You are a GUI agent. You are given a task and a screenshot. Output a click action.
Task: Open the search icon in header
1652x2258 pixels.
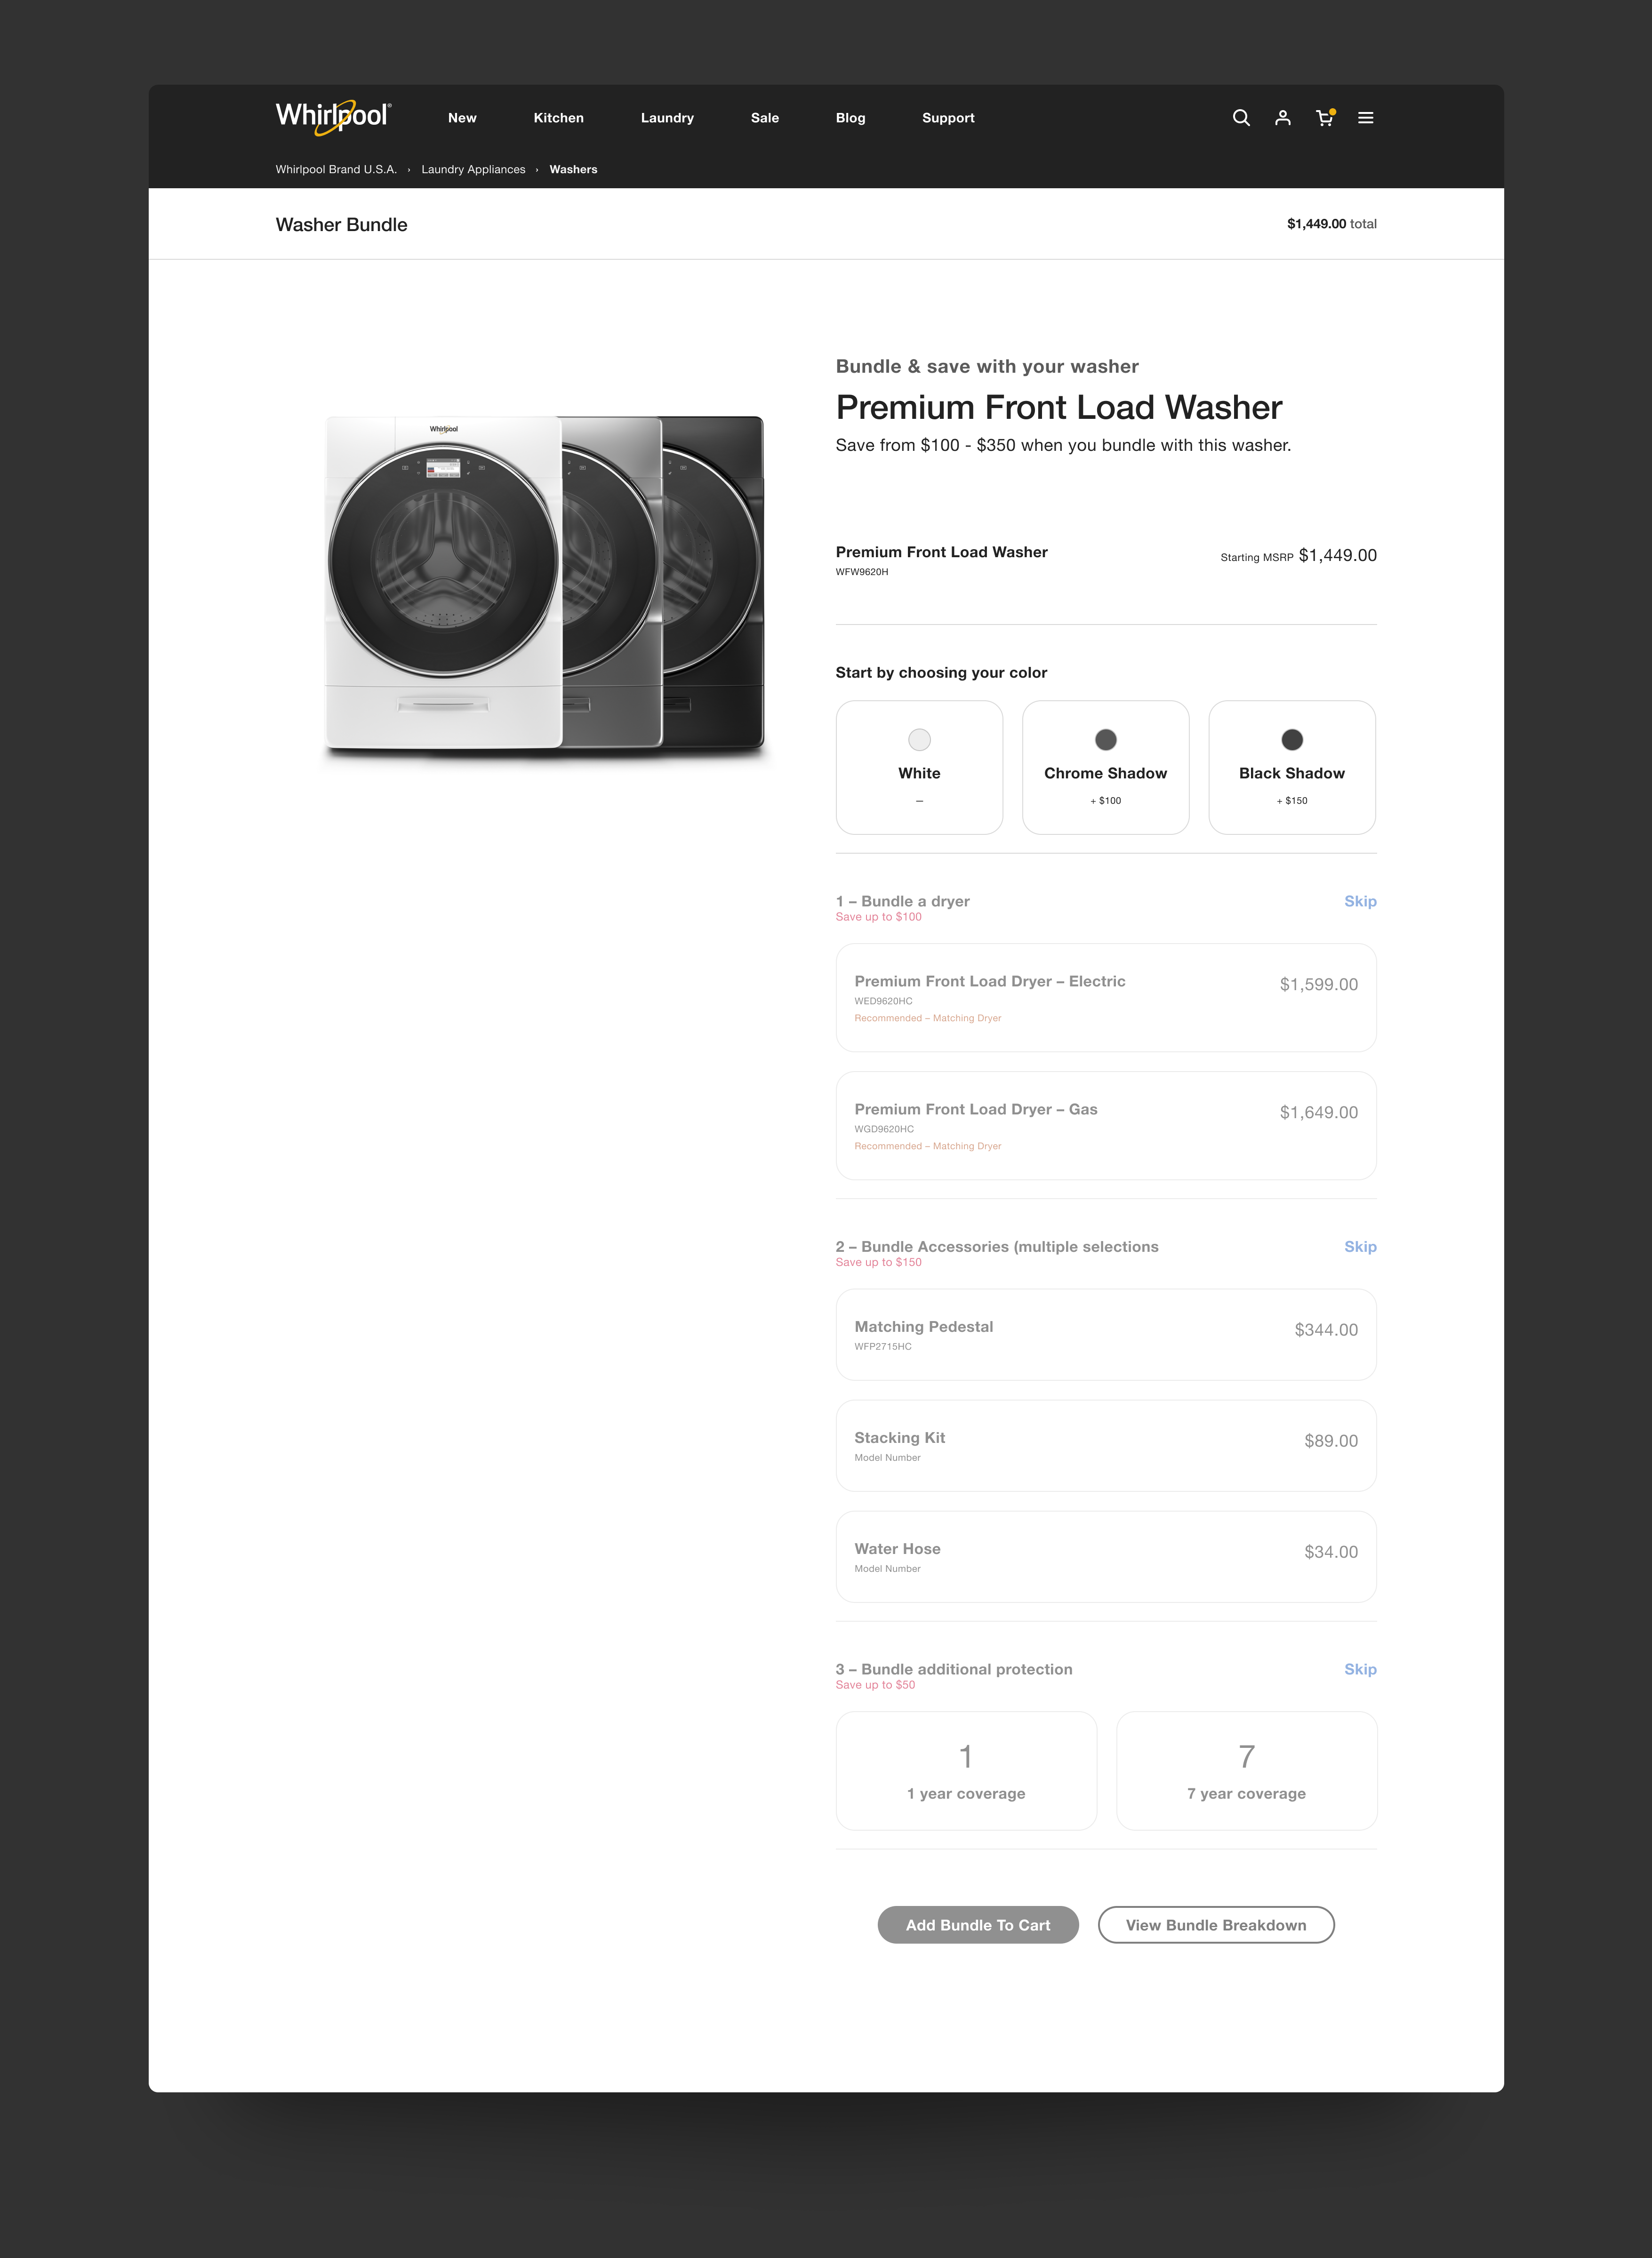[x=1241, y=118]
